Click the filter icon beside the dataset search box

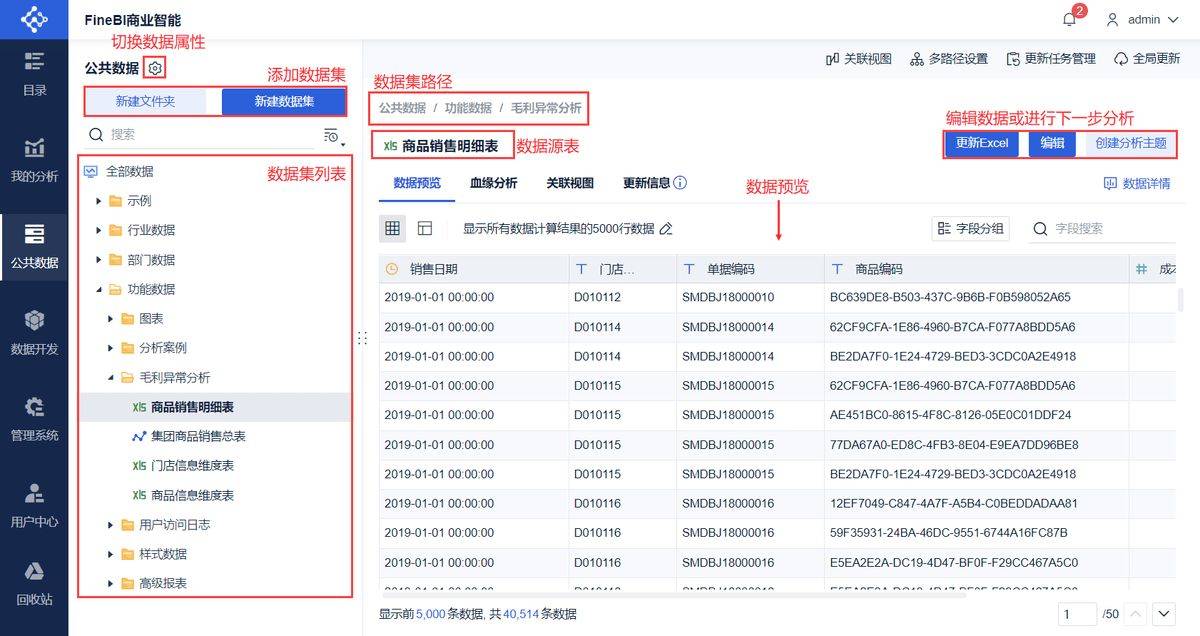click(x=331, y=134)
